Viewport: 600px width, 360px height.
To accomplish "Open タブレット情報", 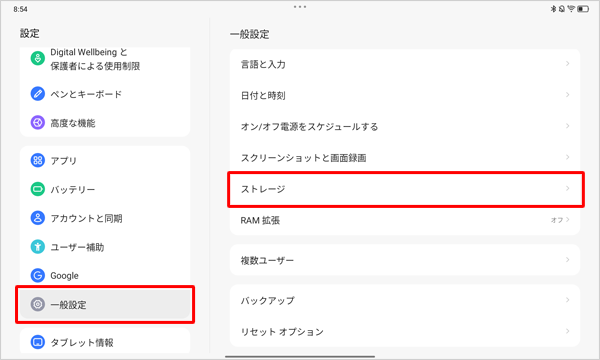I will click(x=105, y=342).
